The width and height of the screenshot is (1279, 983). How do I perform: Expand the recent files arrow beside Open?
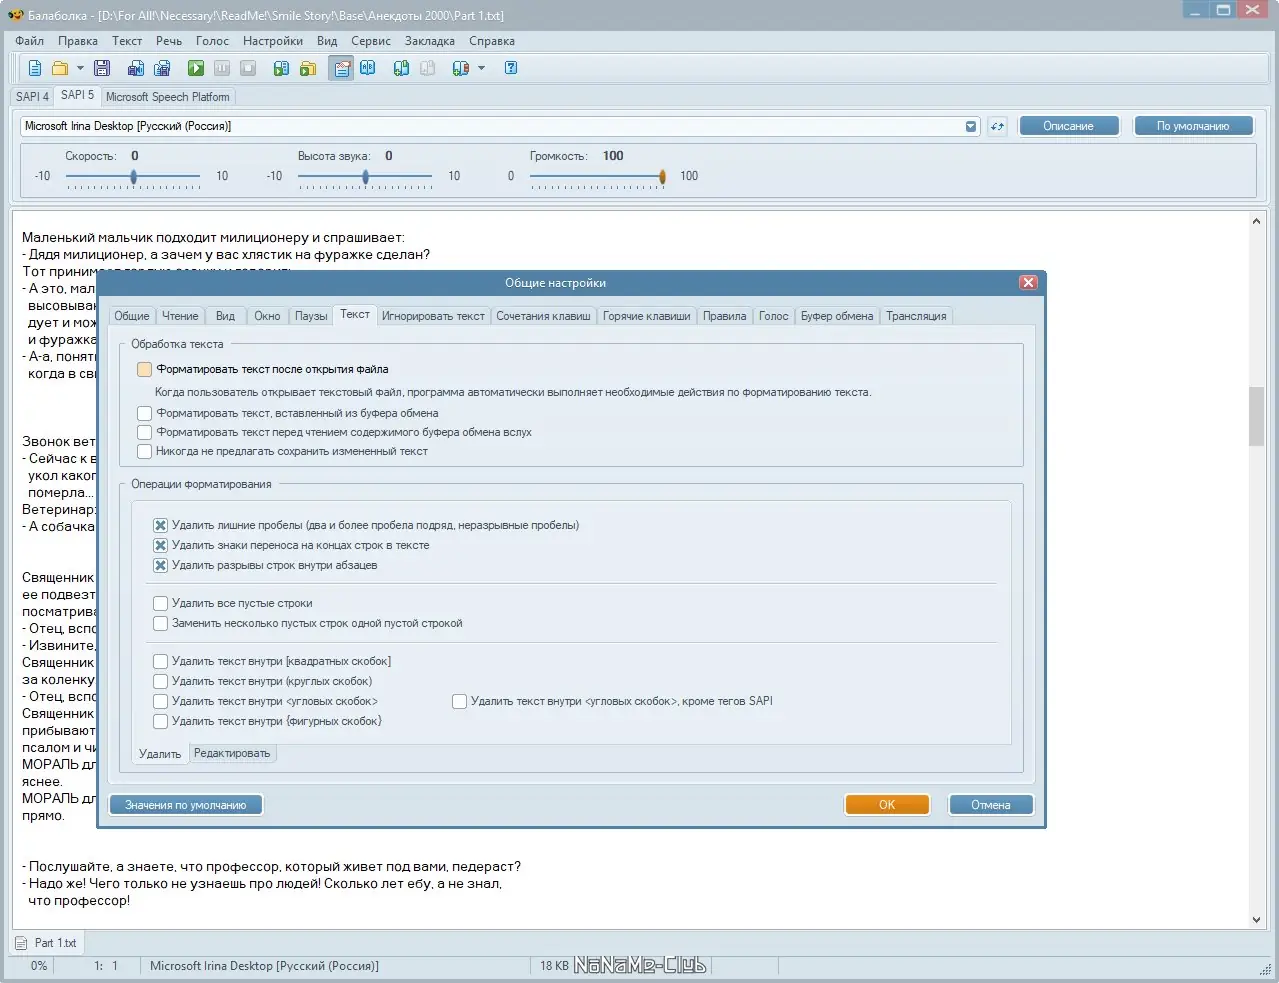(80, 68)
